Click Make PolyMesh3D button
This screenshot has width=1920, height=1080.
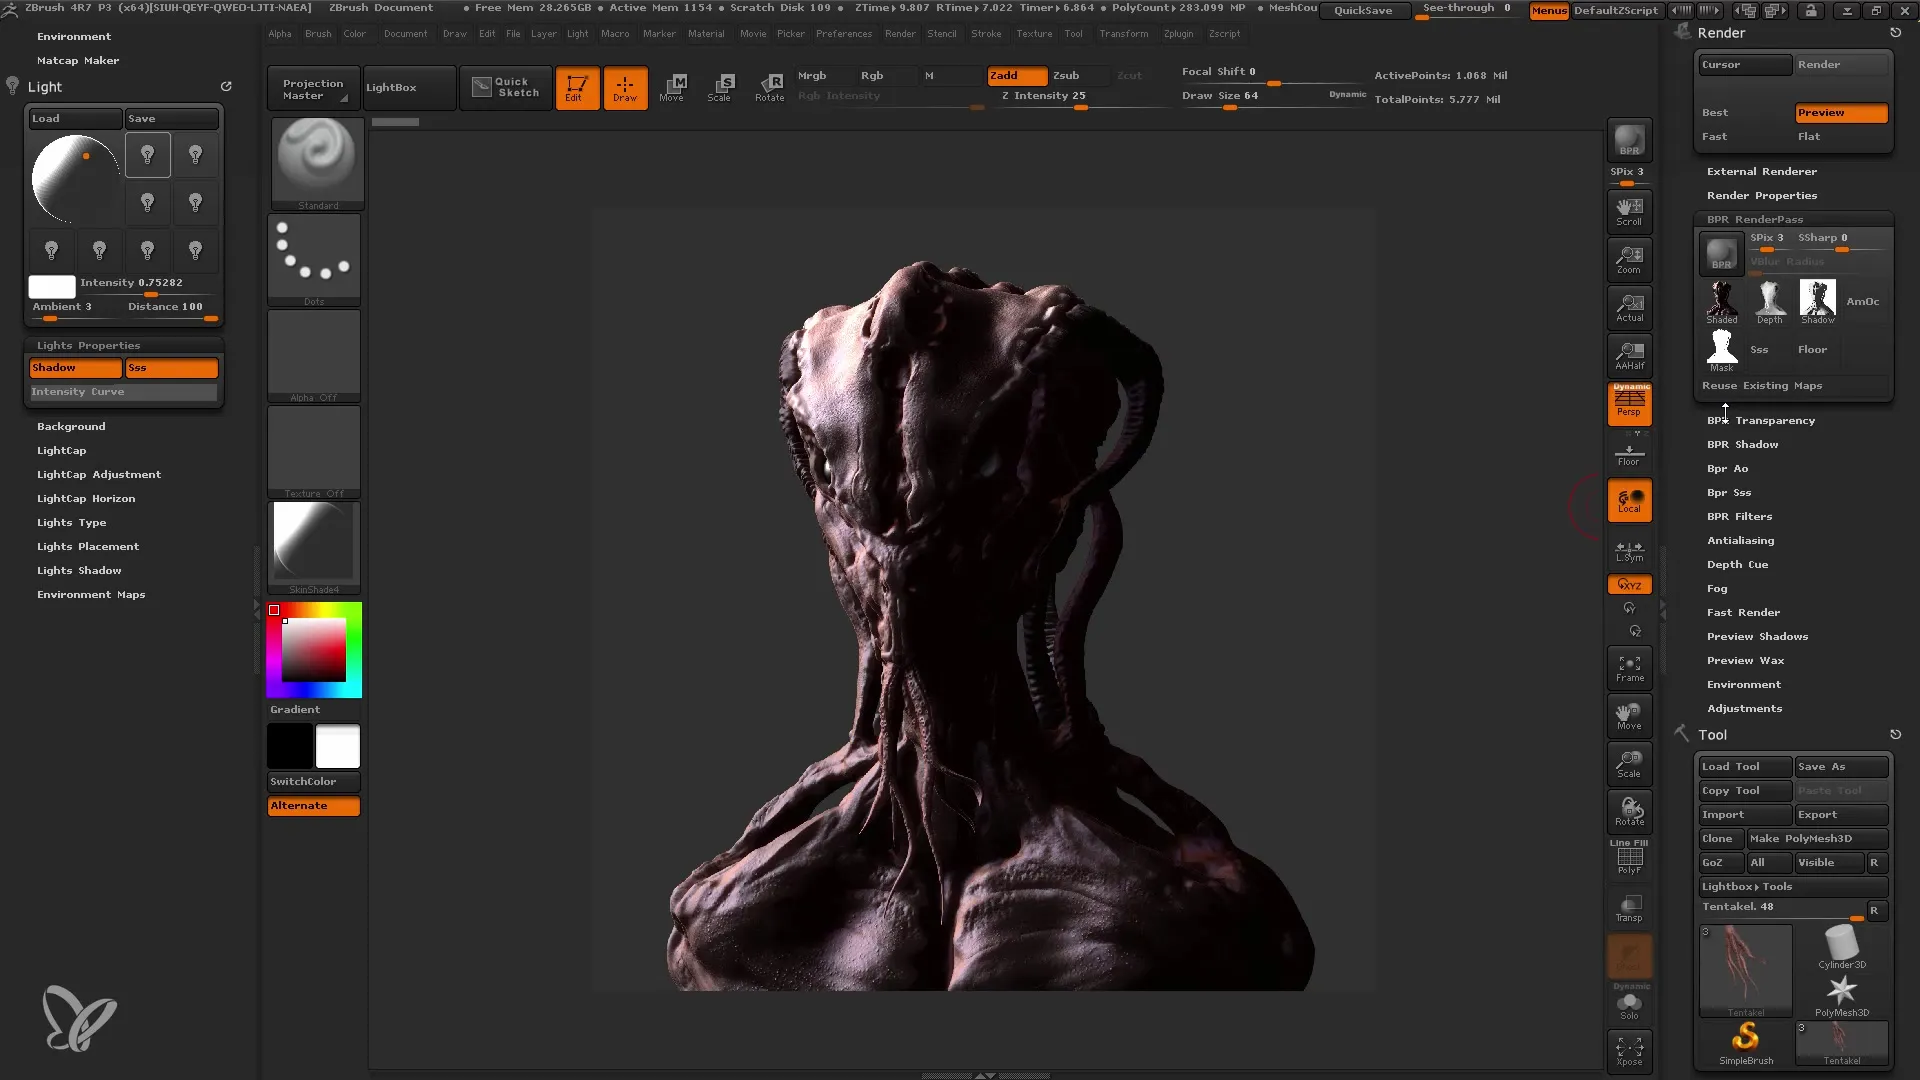[1817, 838]
